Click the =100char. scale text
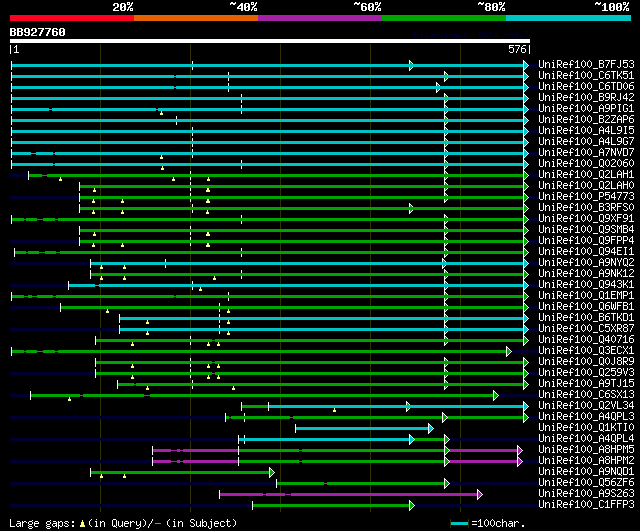This screenshot has width=640, height=531. (498, 523)
